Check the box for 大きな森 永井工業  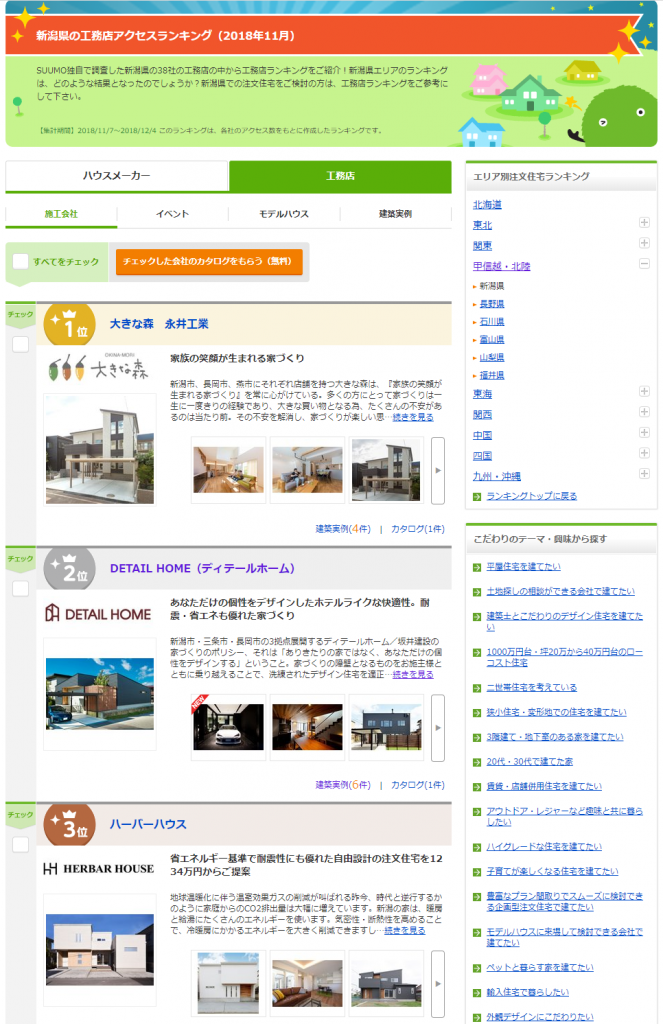(20, 344)
